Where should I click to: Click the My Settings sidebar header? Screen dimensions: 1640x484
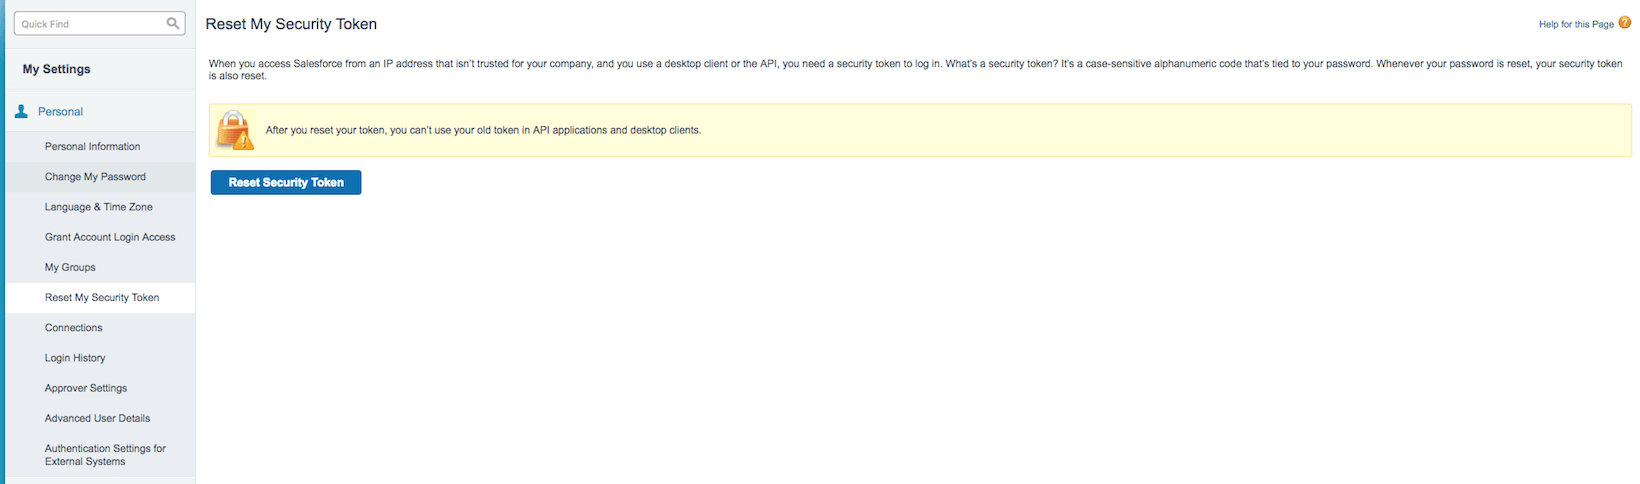coord(57,69)
